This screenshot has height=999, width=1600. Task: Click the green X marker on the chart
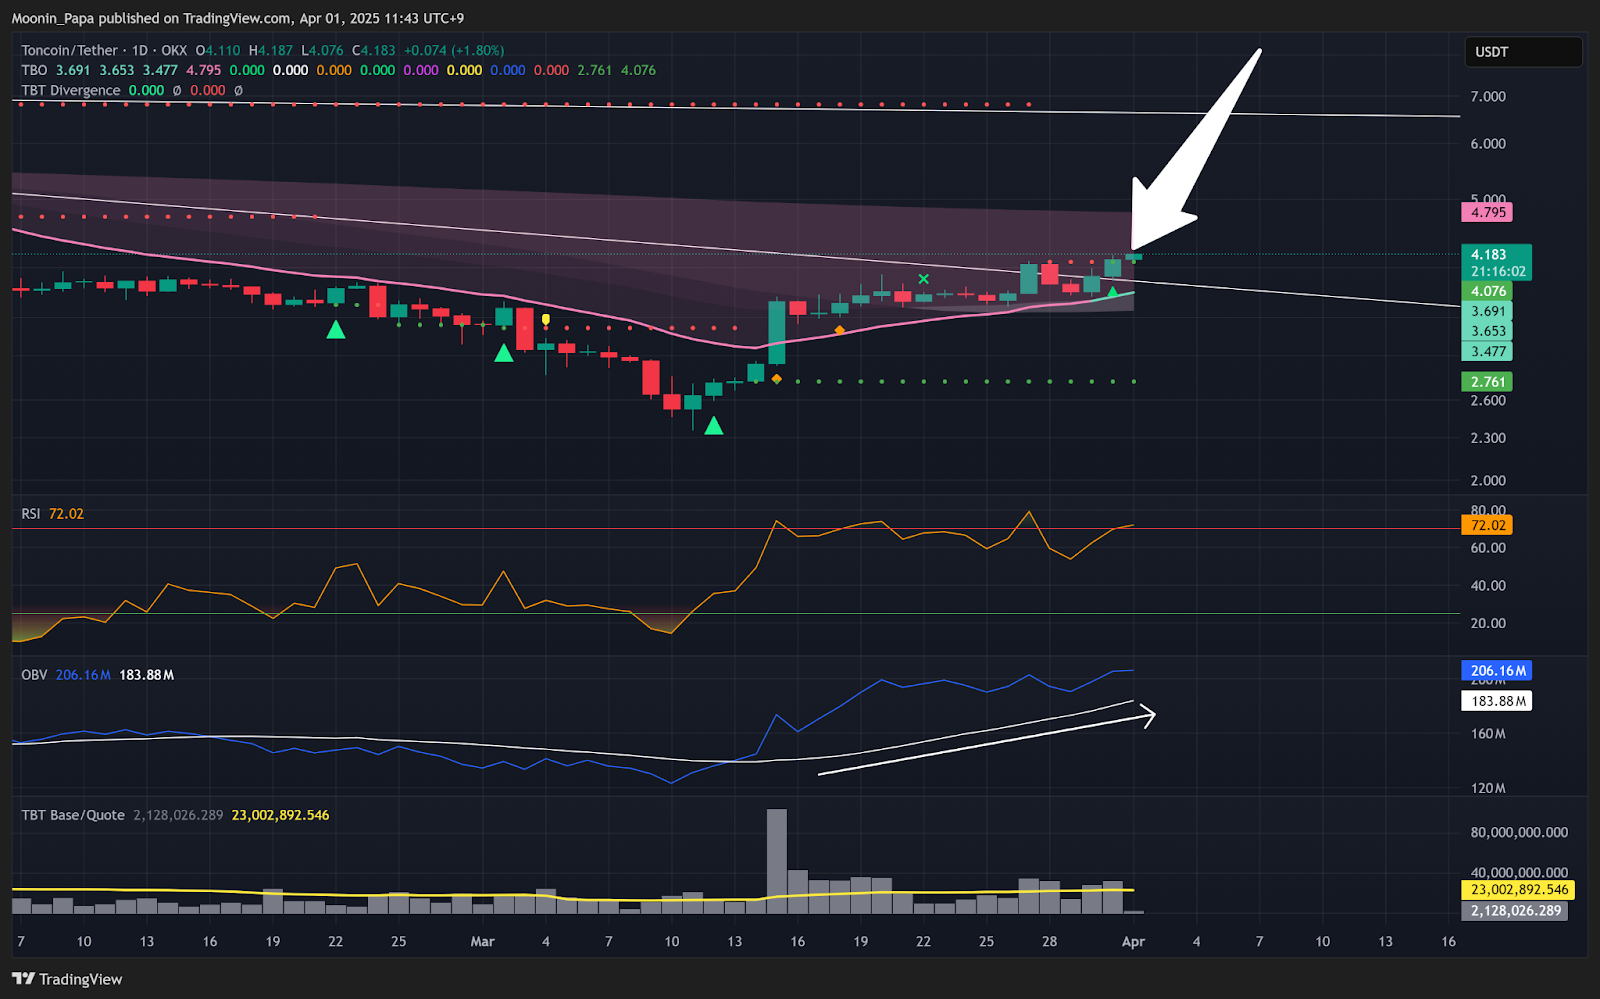pyautogui.click(x=923, y=279)
